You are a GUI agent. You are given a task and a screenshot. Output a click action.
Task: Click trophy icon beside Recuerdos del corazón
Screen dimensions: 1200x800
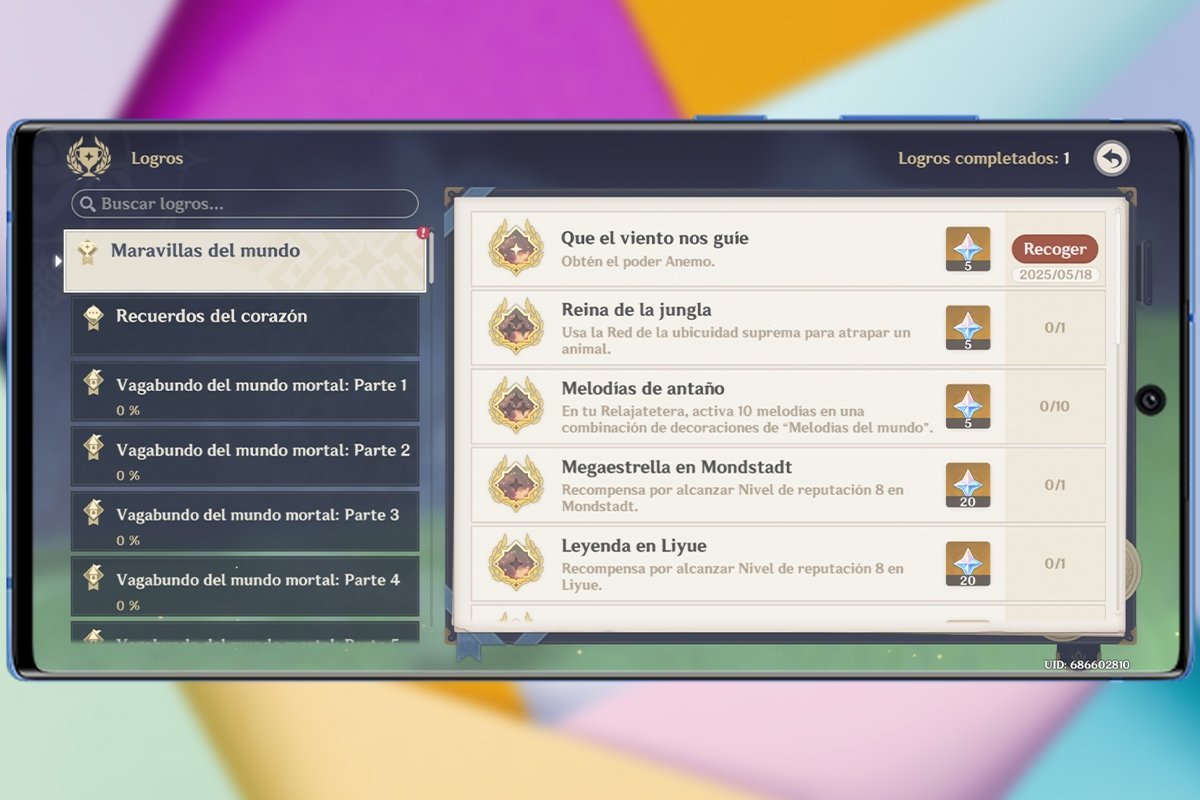[93, 317]
